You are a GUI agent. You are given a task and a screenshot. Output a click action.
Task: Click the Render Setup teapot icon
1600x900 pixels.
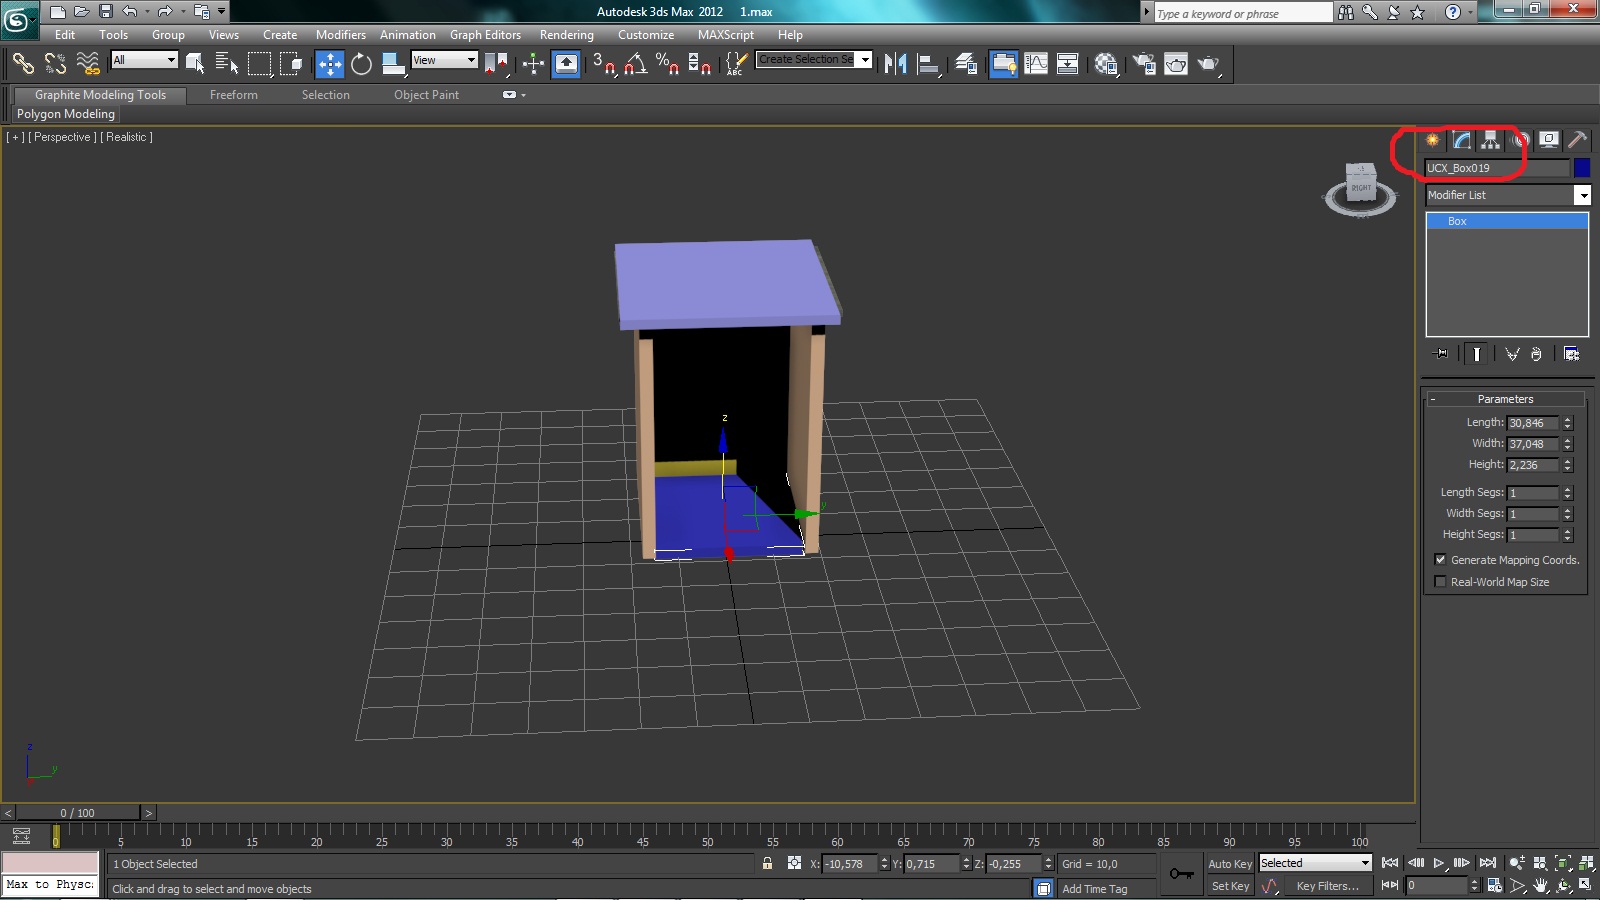1143,64
